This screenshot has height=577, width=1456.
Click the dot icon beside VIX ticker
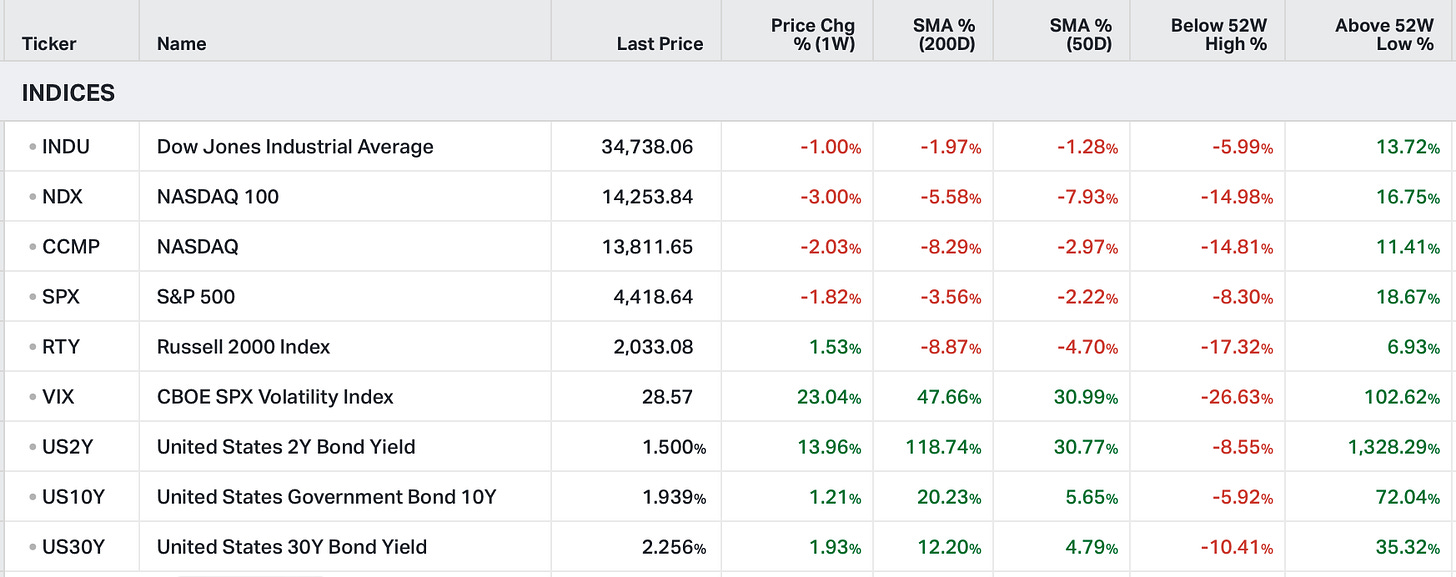tap(33, 397)
